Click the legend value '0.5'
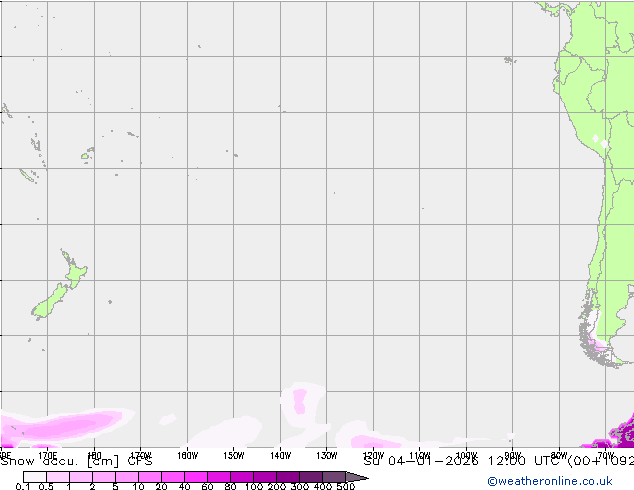Viewport: 634px width, 490px height. [46, 486]
